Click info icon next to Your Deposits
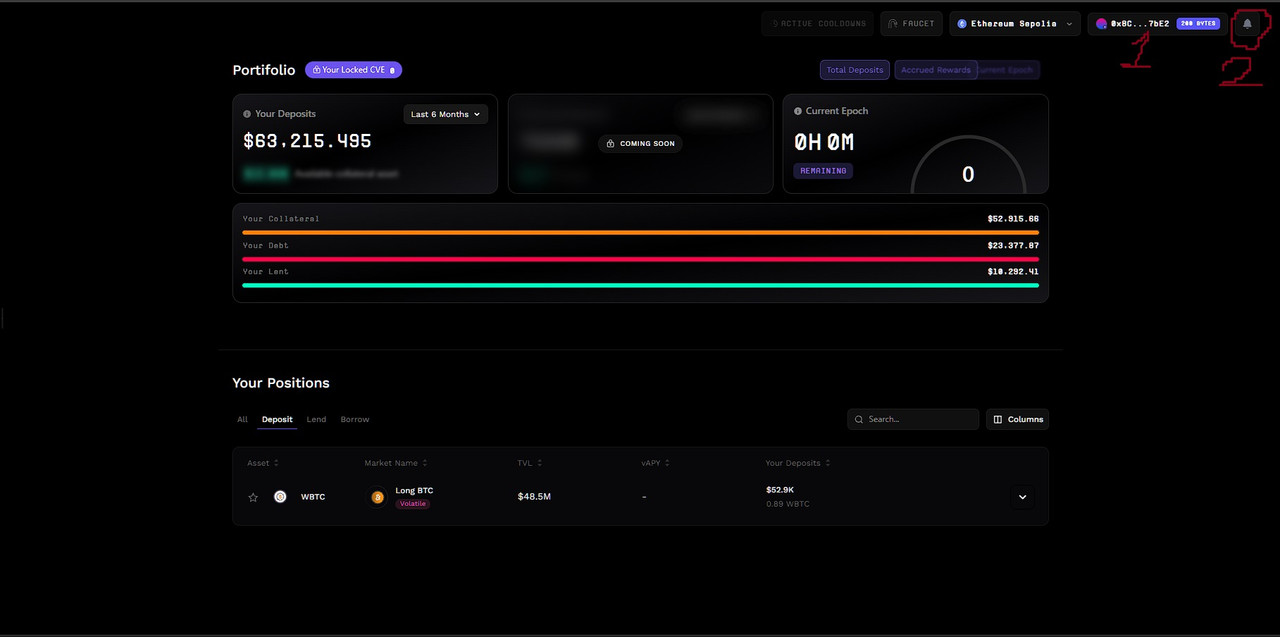1280x637 pixels. pos(247,114)
